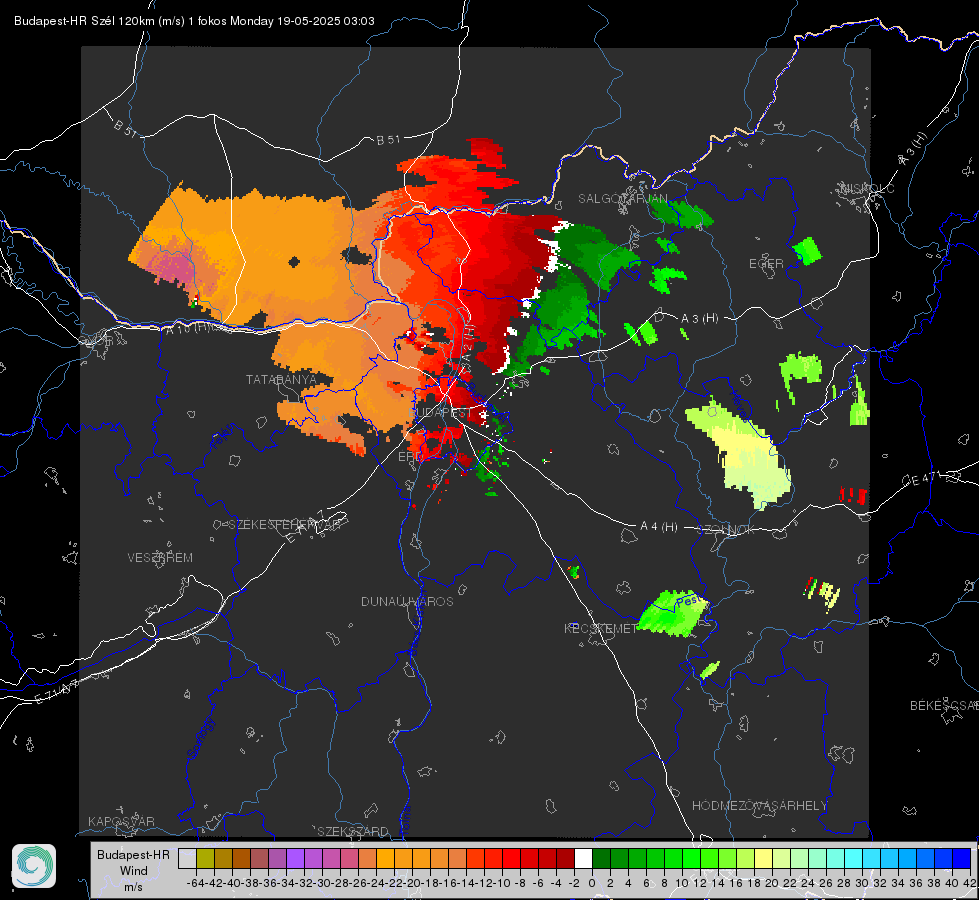The height and width of the screenshot is (900, 979).
Task: Click the green echo northeast of Kecskemet
Action: click(674, 613)
